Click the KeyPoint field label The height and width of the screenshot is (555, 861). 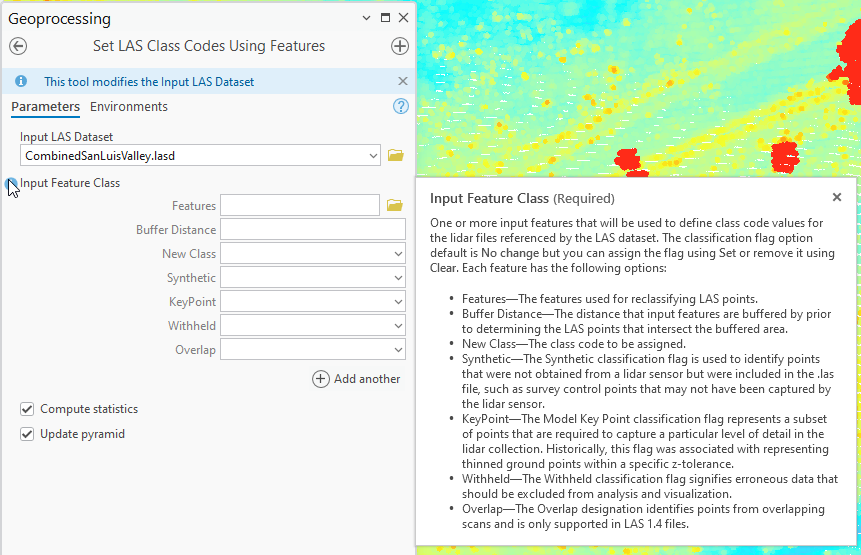tap(192, 302)
